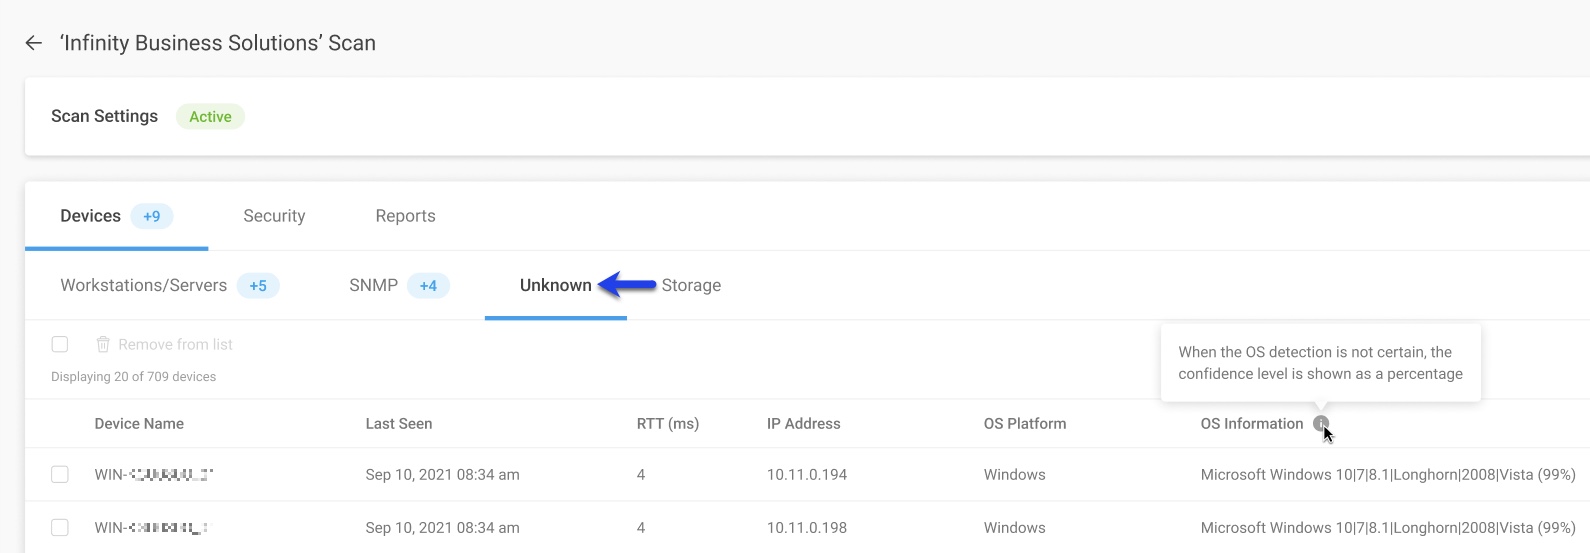This screenshot has height=553, width=1590.
Task: Click the IP Address column header
Action: tap(803, 424)
